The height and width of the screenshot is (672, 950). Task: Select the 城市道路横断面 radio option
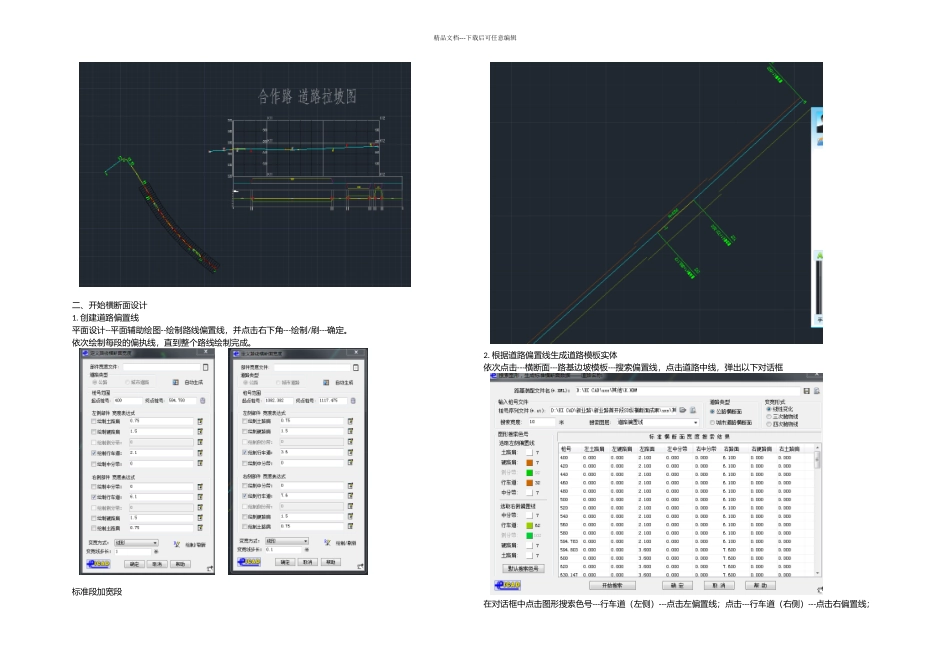[712, 422]
